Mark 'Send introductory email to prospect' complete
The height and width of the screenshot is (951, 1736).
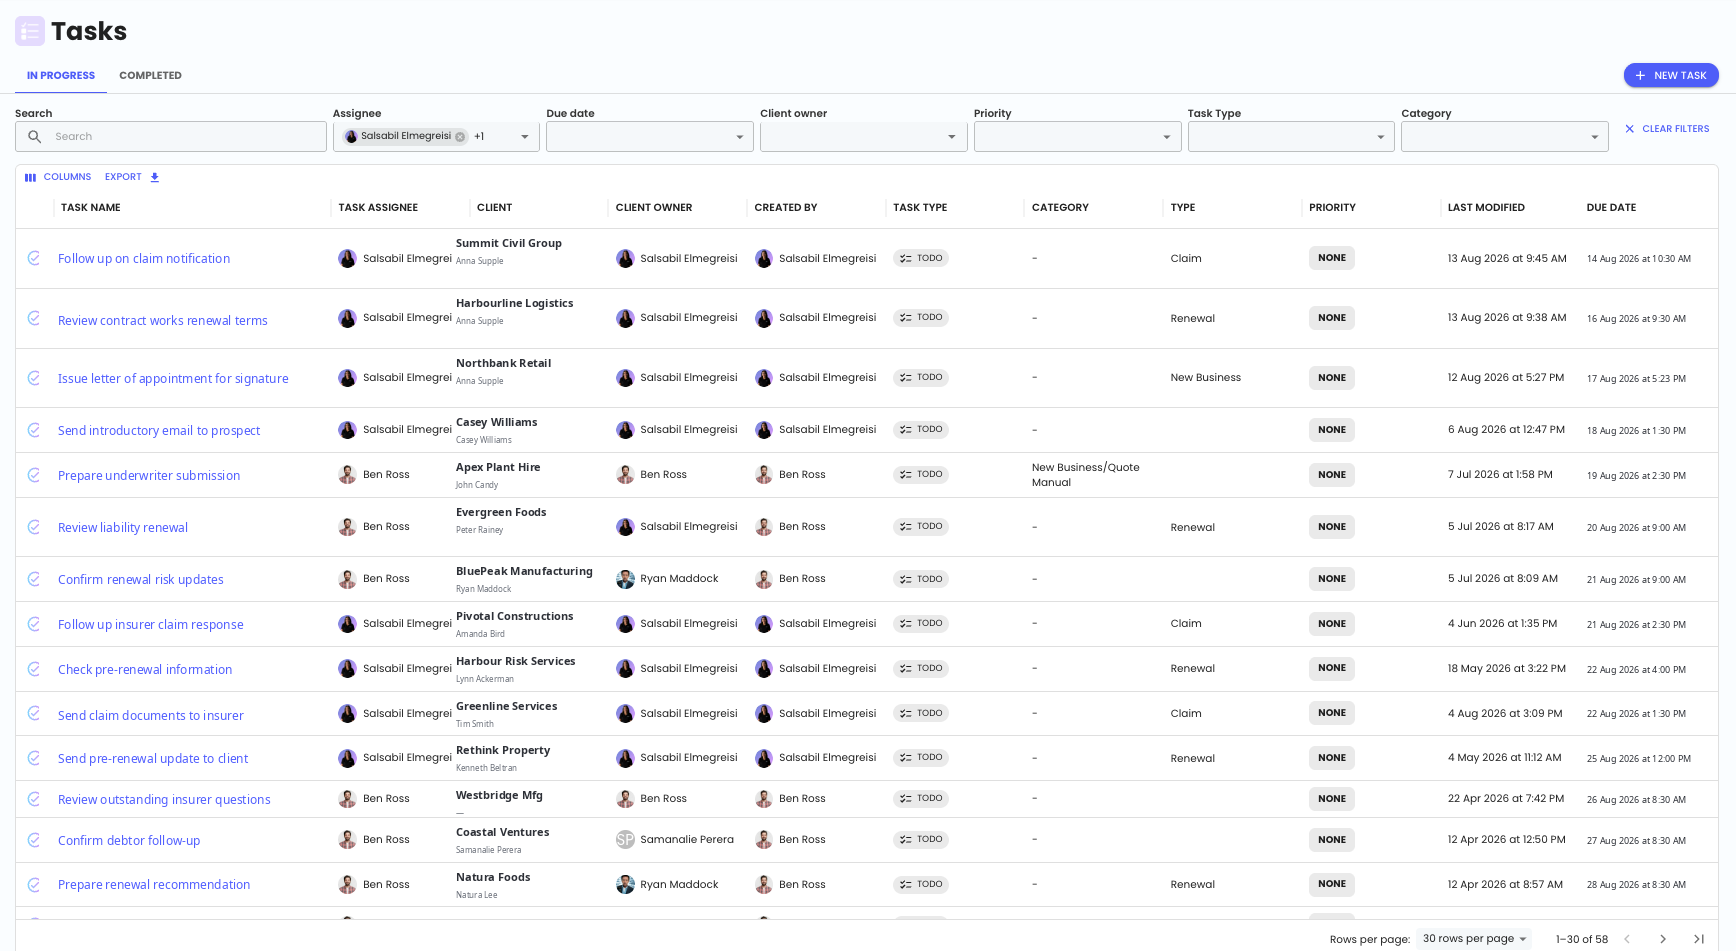34,430
